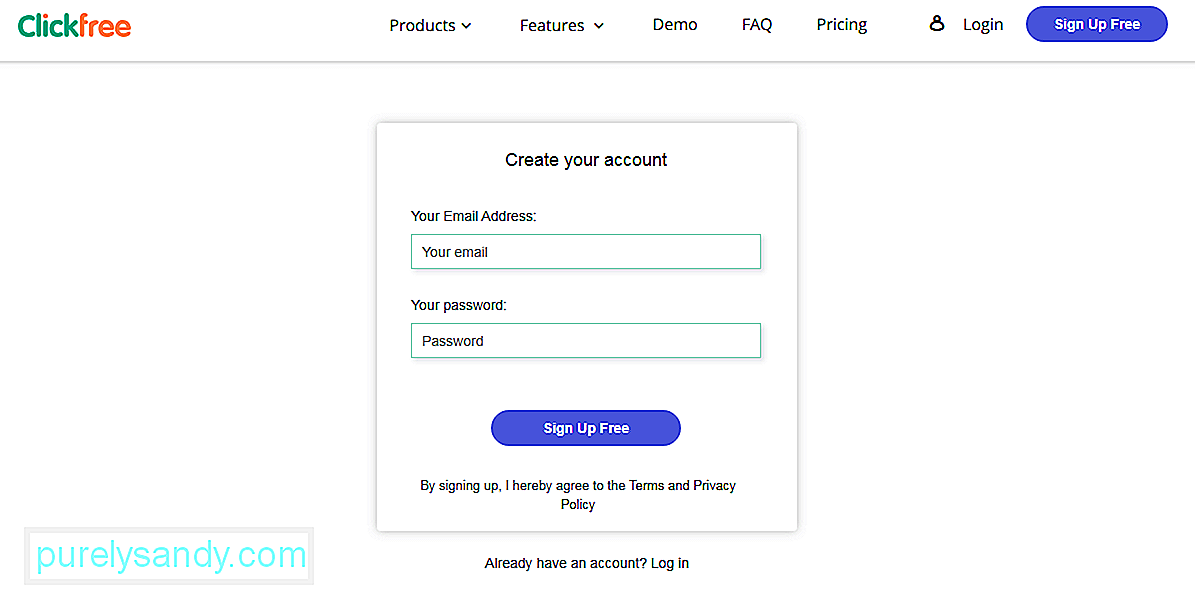Open the Terms link
Viewport: 1195px width, 600px height.
(646, 486)
